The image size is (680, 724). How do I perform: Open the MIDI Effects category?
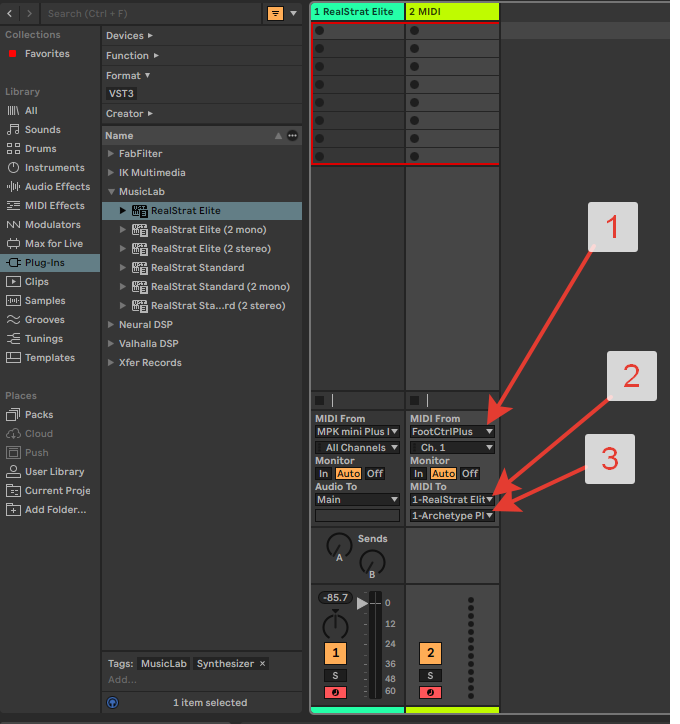(54, 205)
